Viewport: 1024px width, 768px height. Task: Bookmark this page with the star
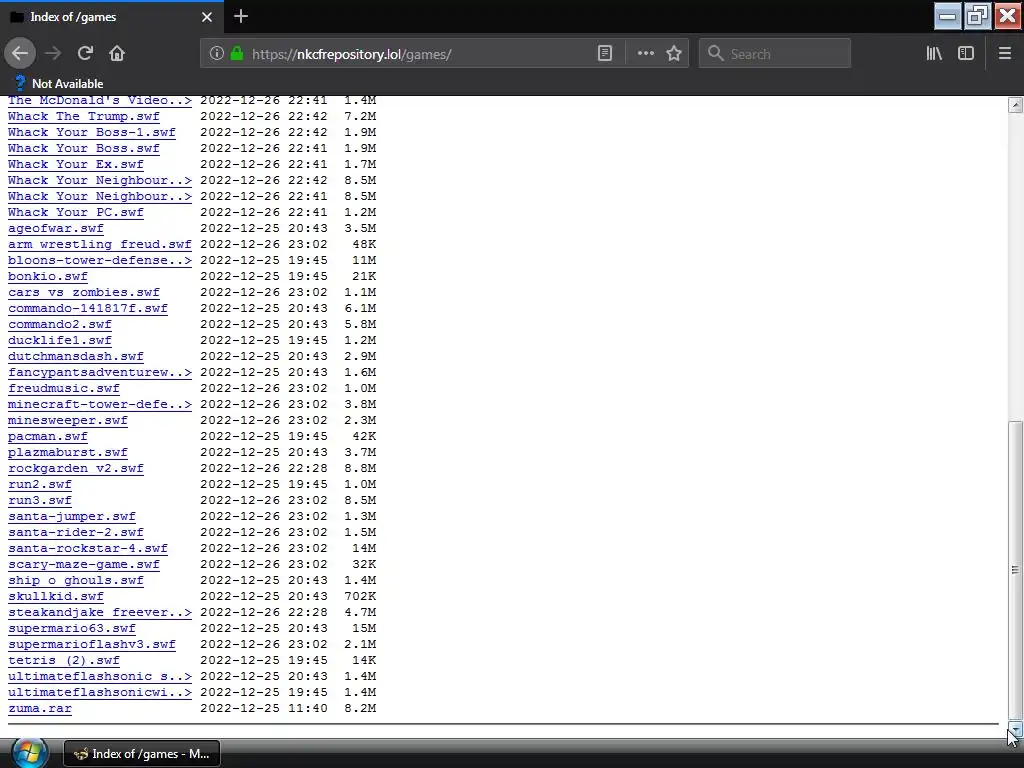[x=674, y=54]
